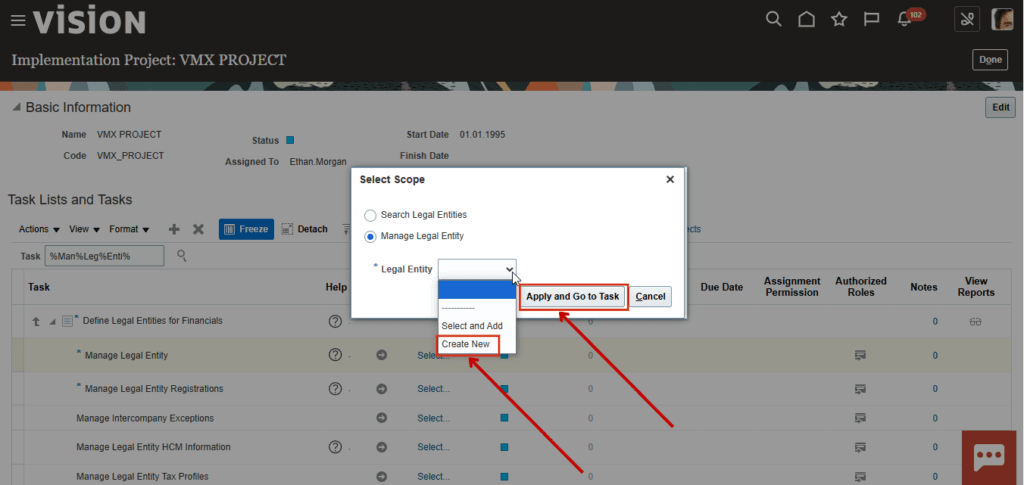
Task: Click the chat assistant bubble icon
Action: [x=989, y=458]
